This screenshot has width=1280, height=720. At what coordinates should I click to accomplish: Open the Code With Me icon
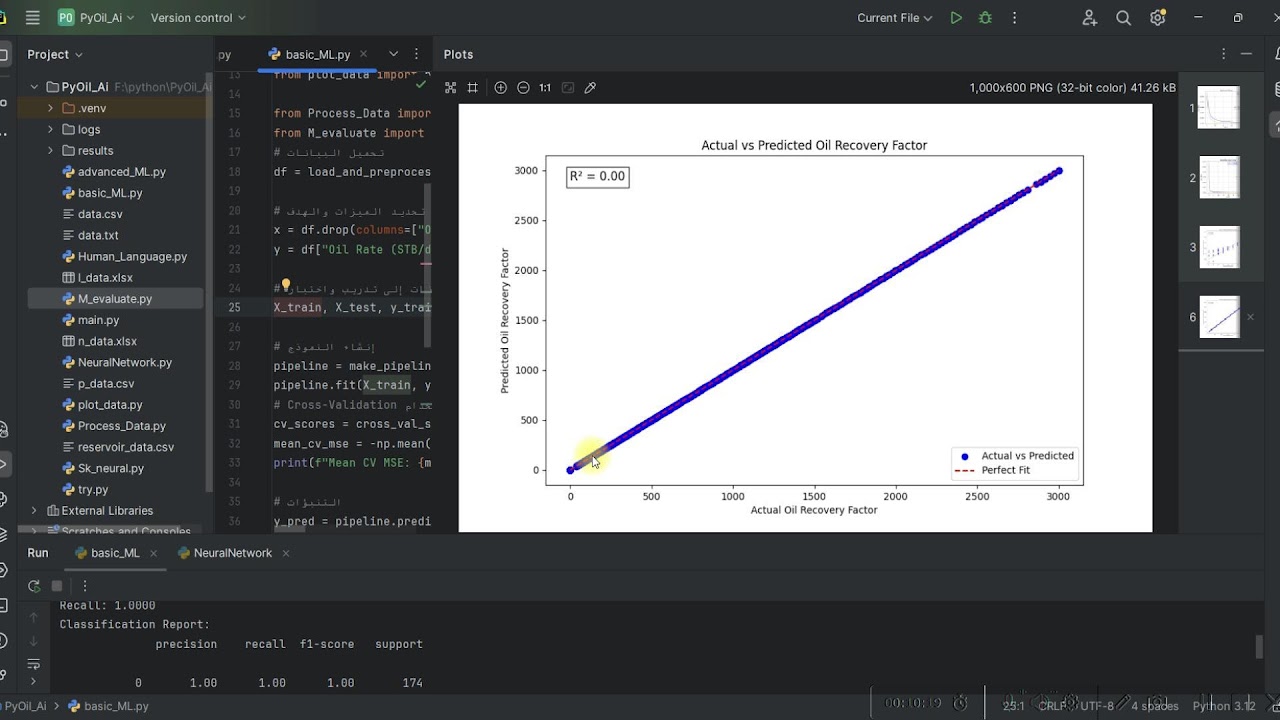click(x=1089, y=18)
